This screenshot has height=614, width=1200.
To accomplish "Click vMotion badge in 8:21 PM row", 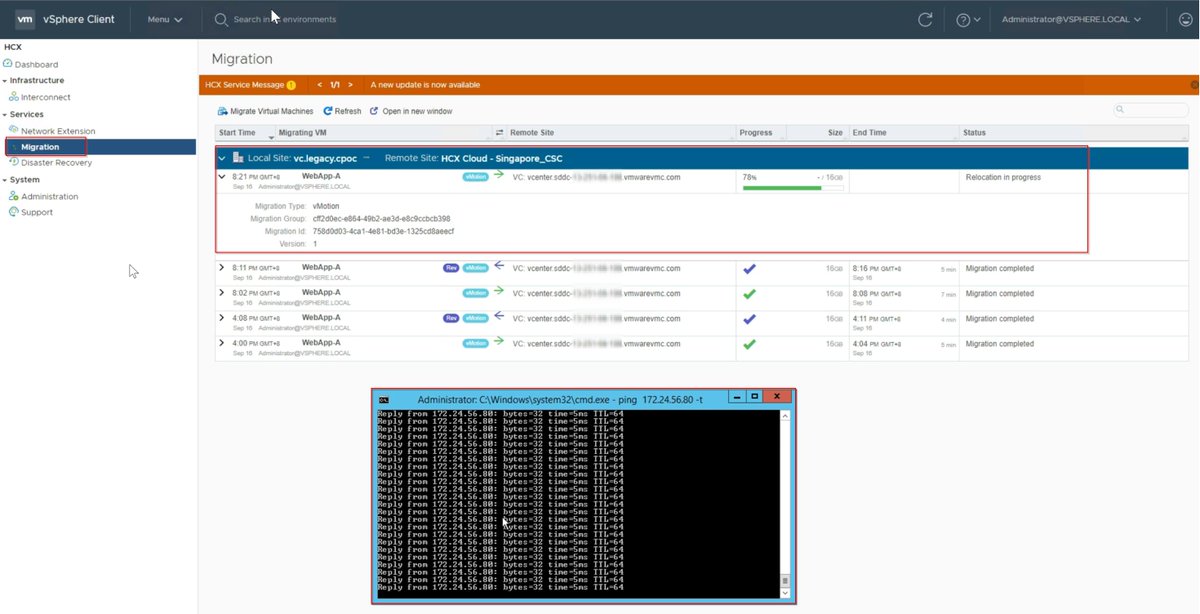I will coord(475,177).
